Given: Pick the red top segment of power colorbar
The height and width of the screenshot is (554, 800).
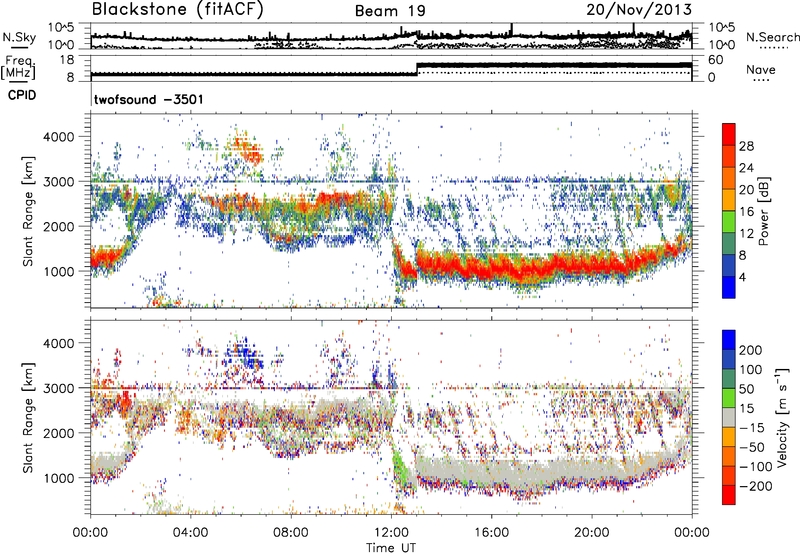Looking at the screenshot, I should coord(729,135).
